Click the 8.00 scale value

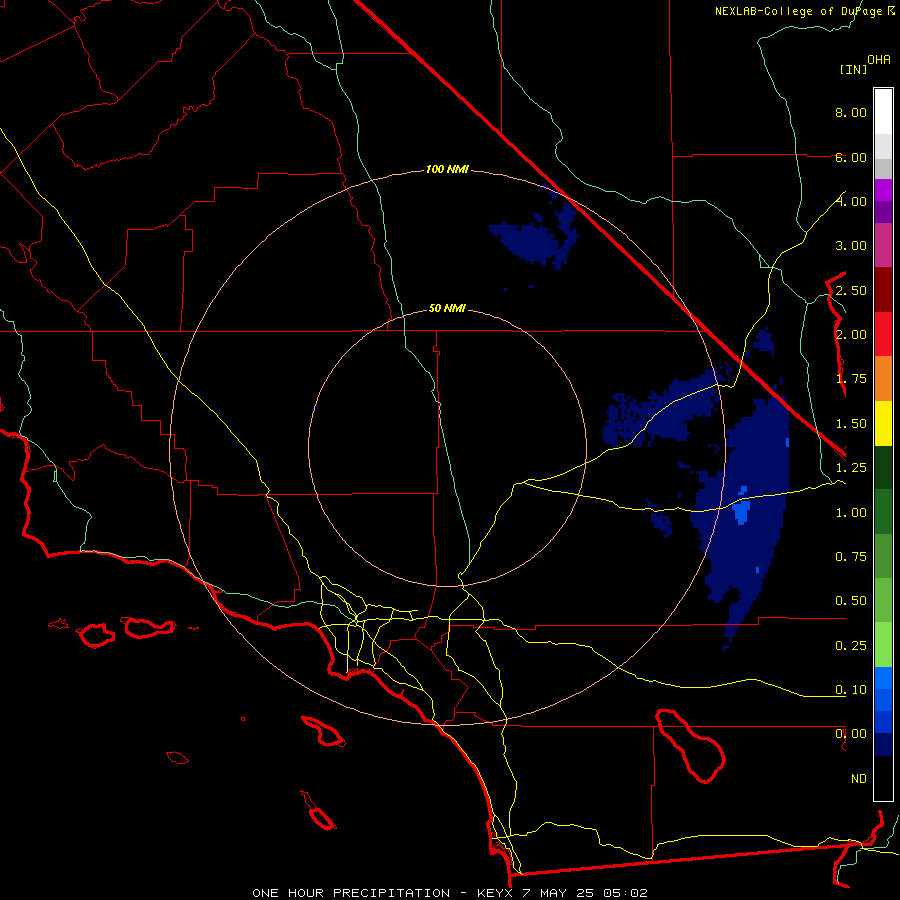851,112
